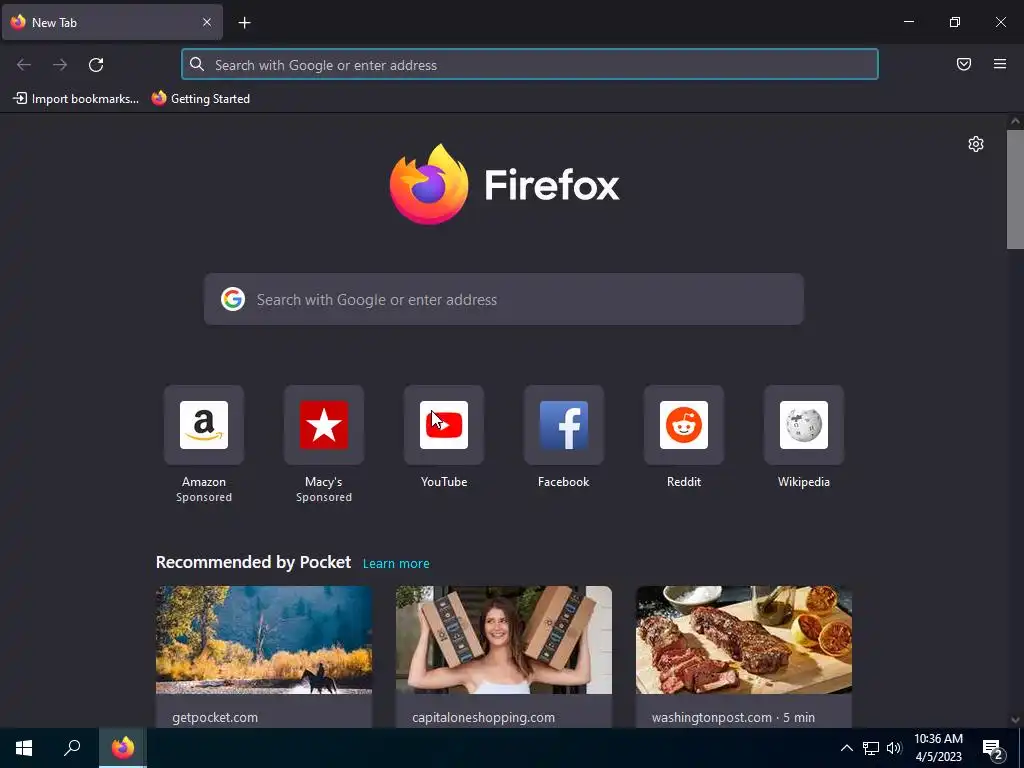Click the "Recommended by Pocket" heading

tap(253, 562)
